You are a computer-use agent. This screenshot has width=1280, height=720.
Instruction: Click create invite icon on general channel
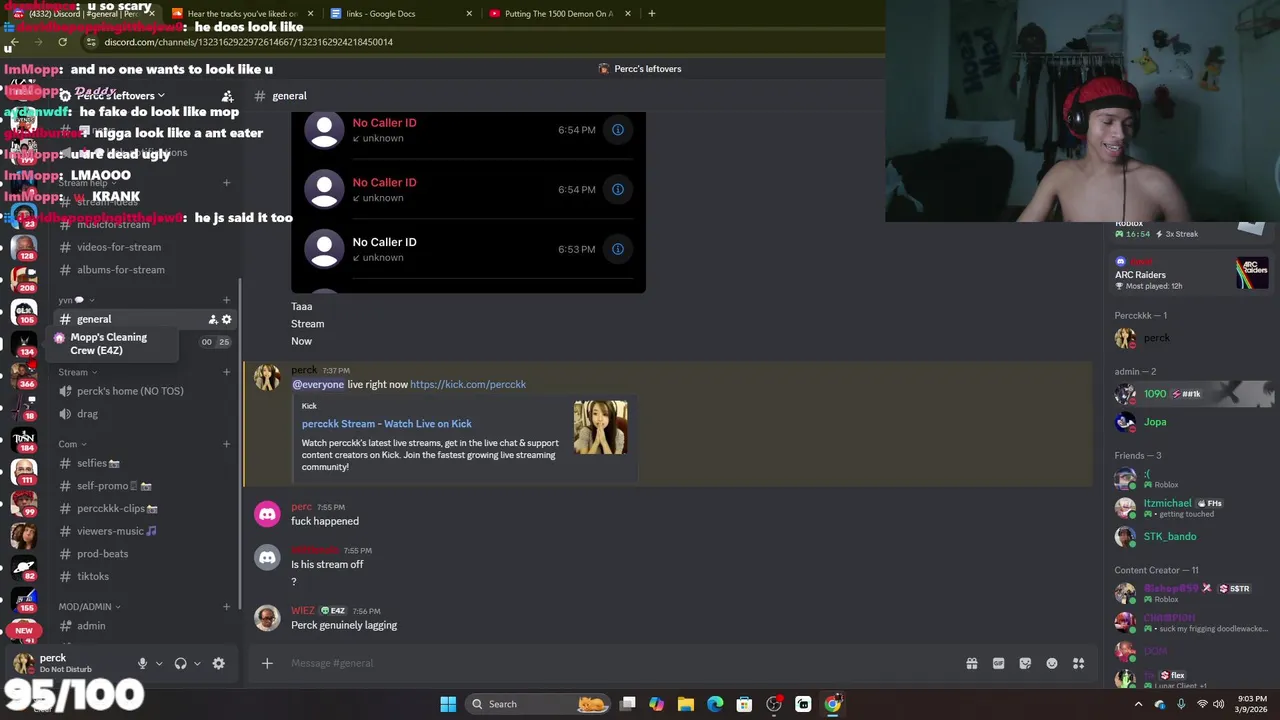[213, 319]
